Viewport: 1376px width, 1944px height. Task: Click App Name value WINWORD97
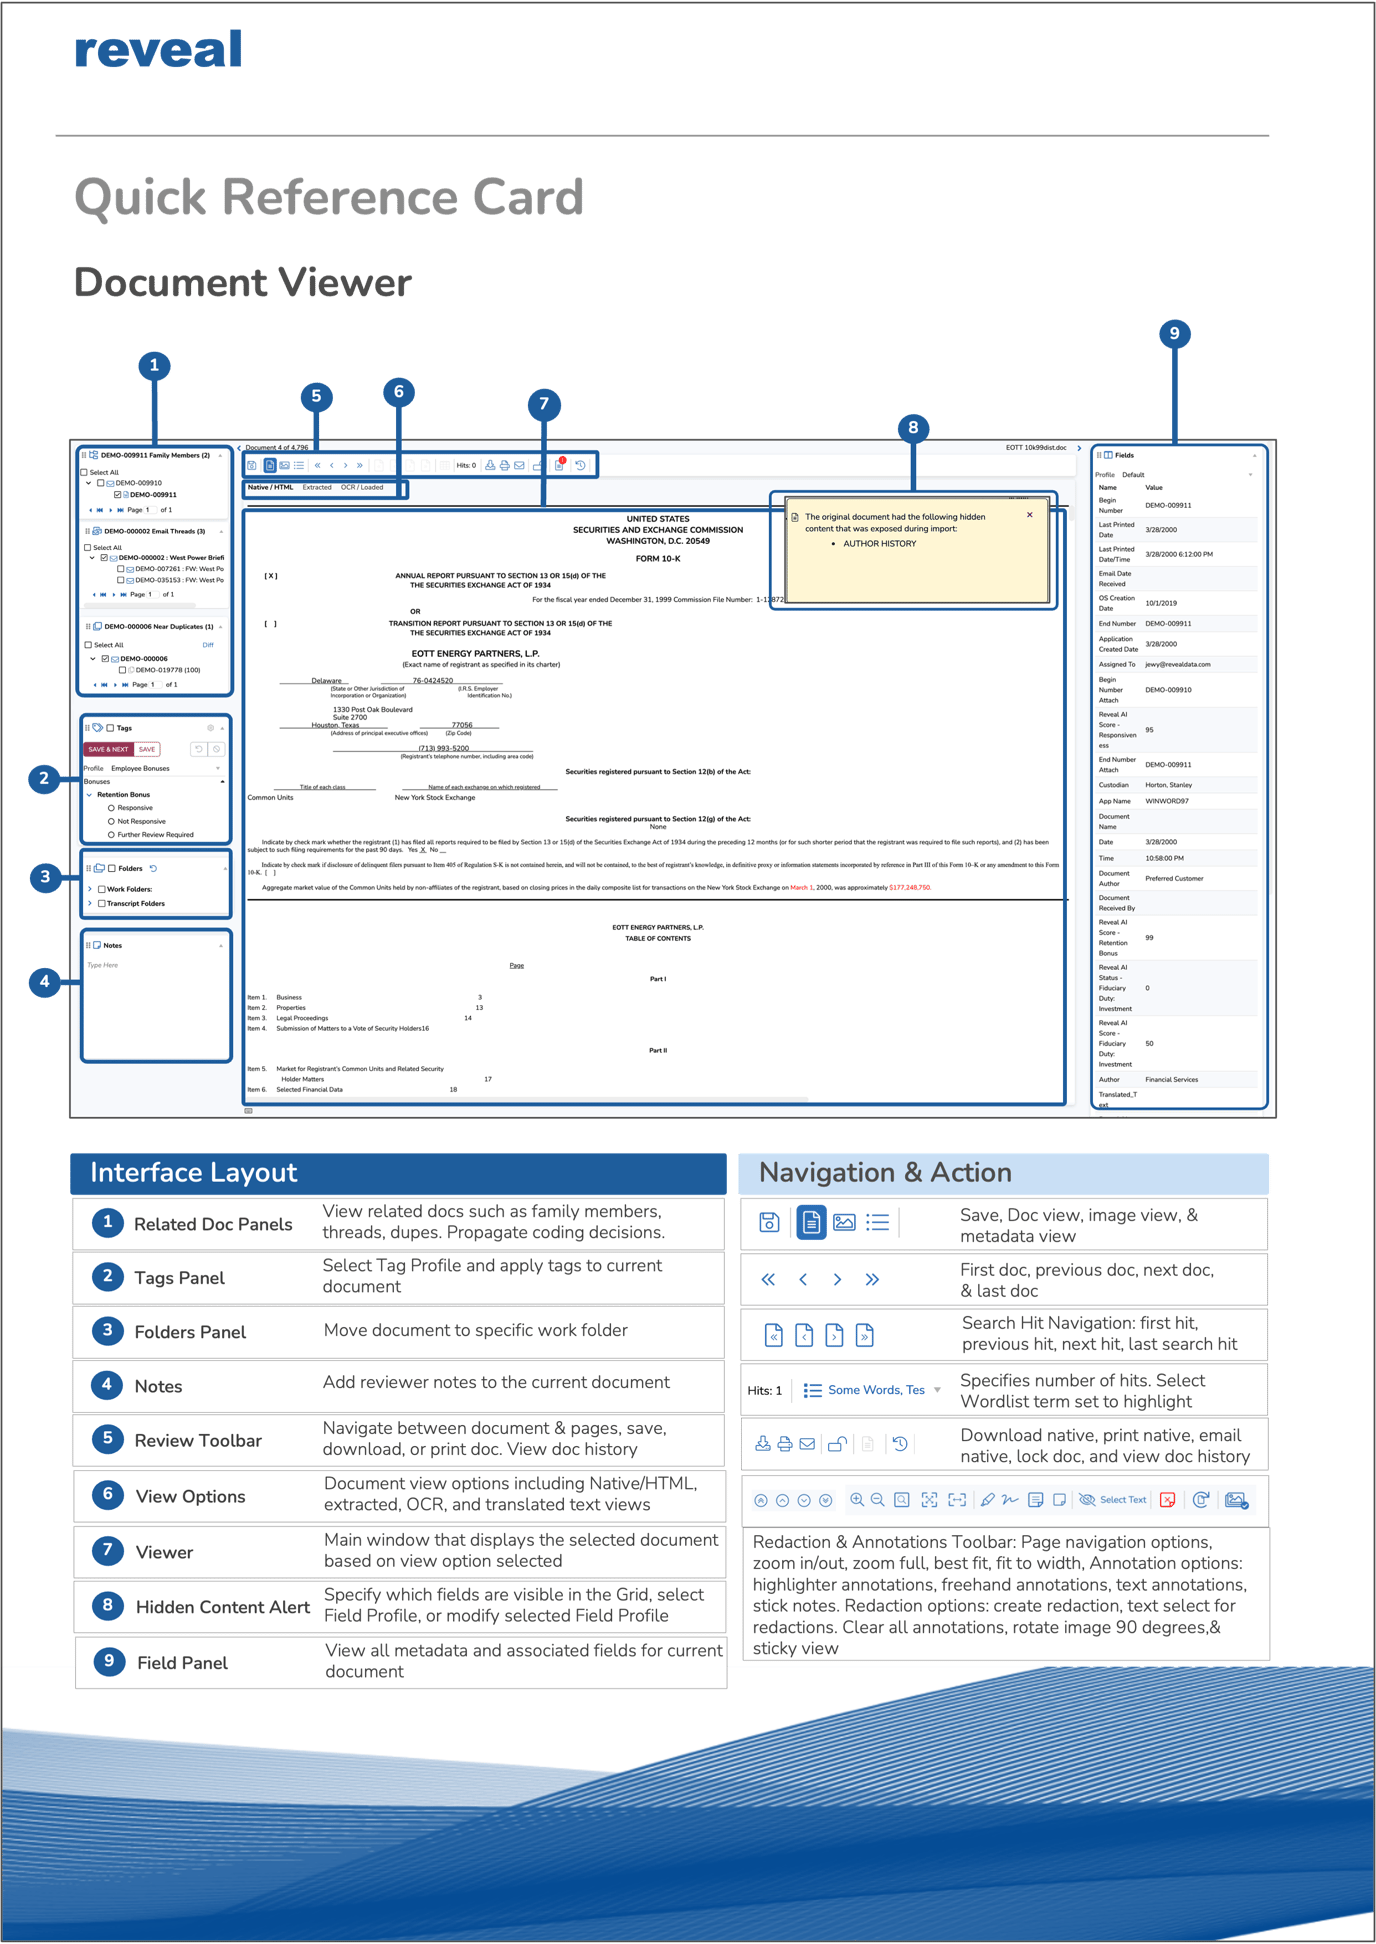click(1166, 801)
